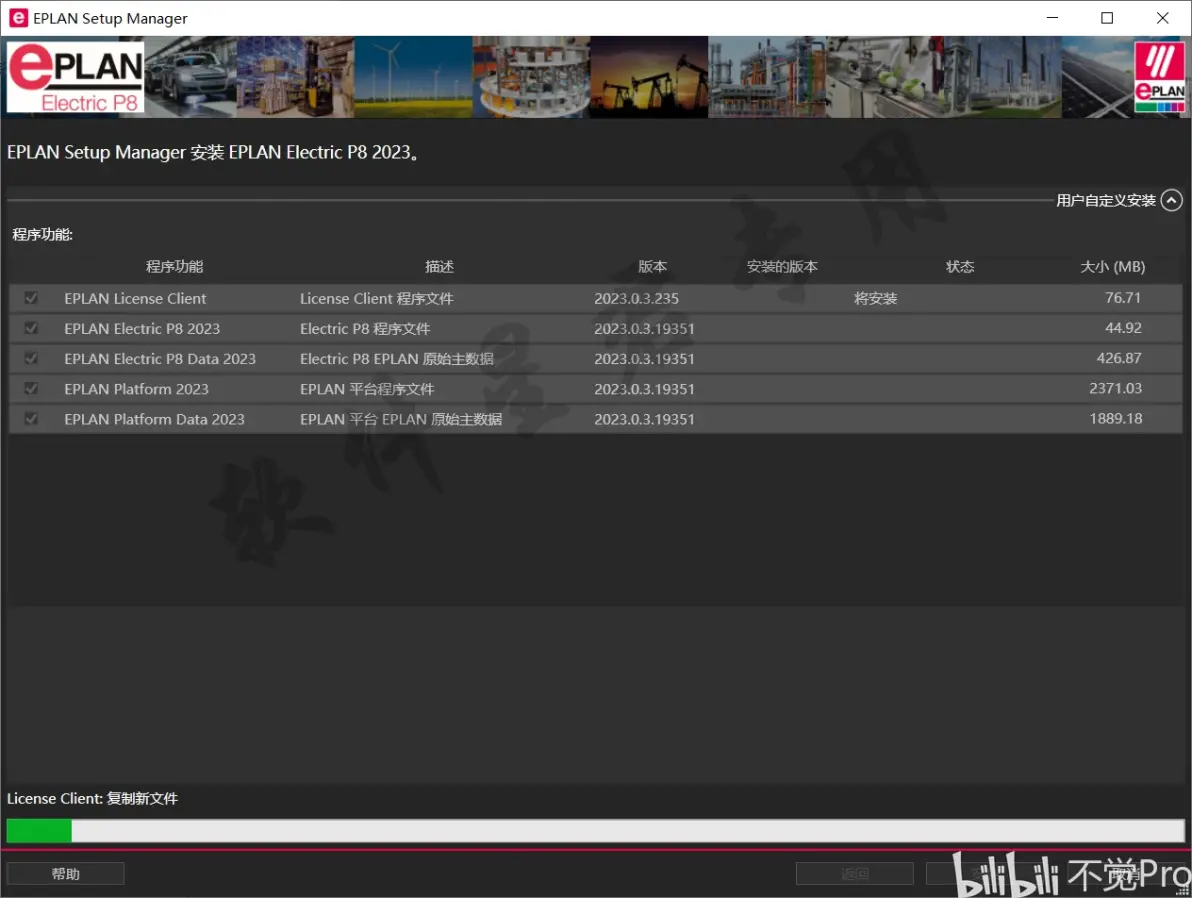Screen dimensions: 1192x898
Task: Click the disabled 返回 back button
Action: (854, 874)
